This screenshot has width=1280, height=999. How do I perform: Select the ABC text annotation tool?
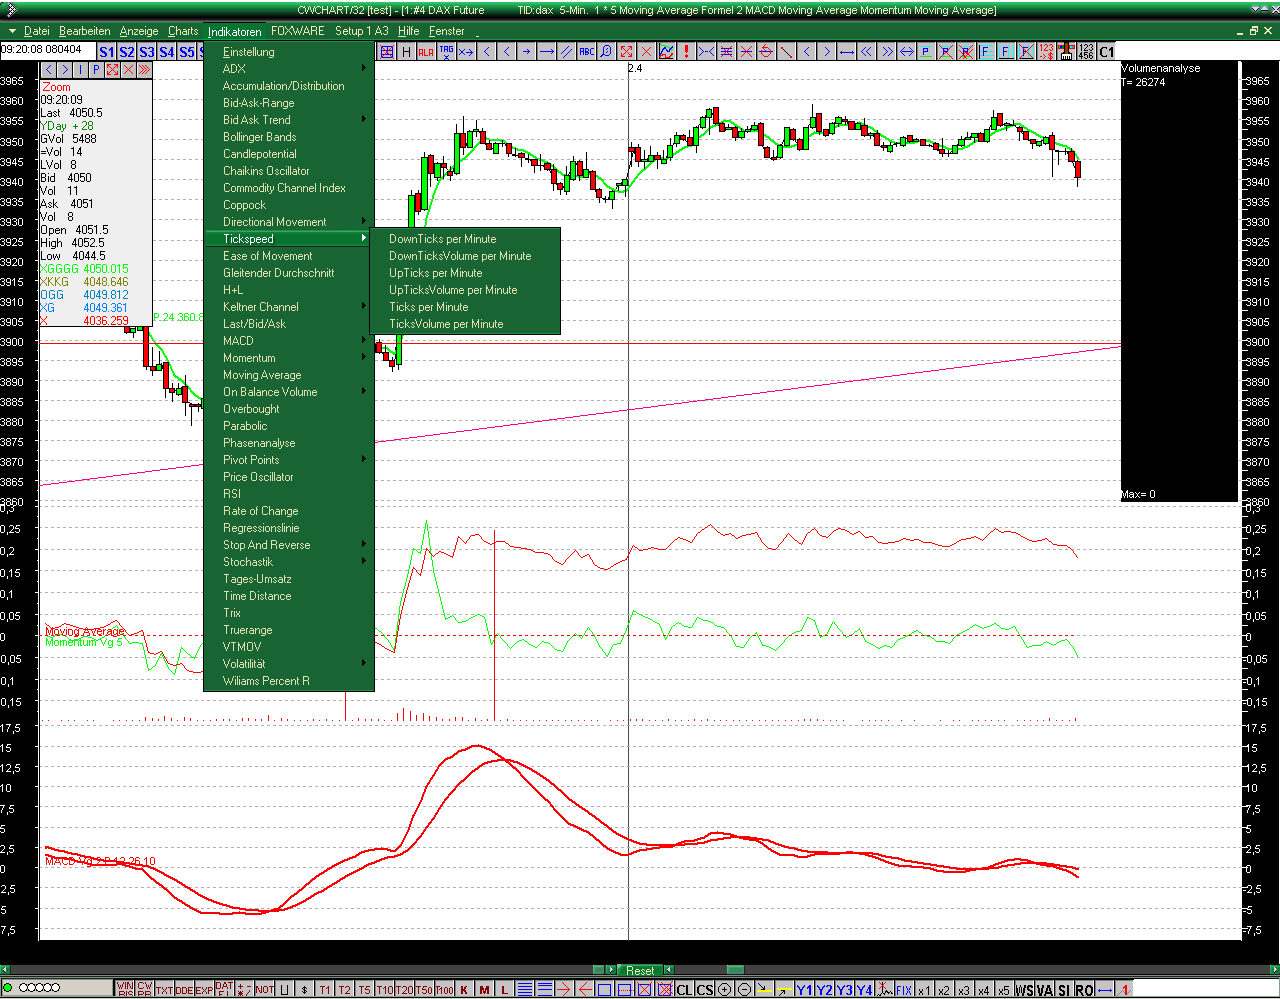click(586, 52)
